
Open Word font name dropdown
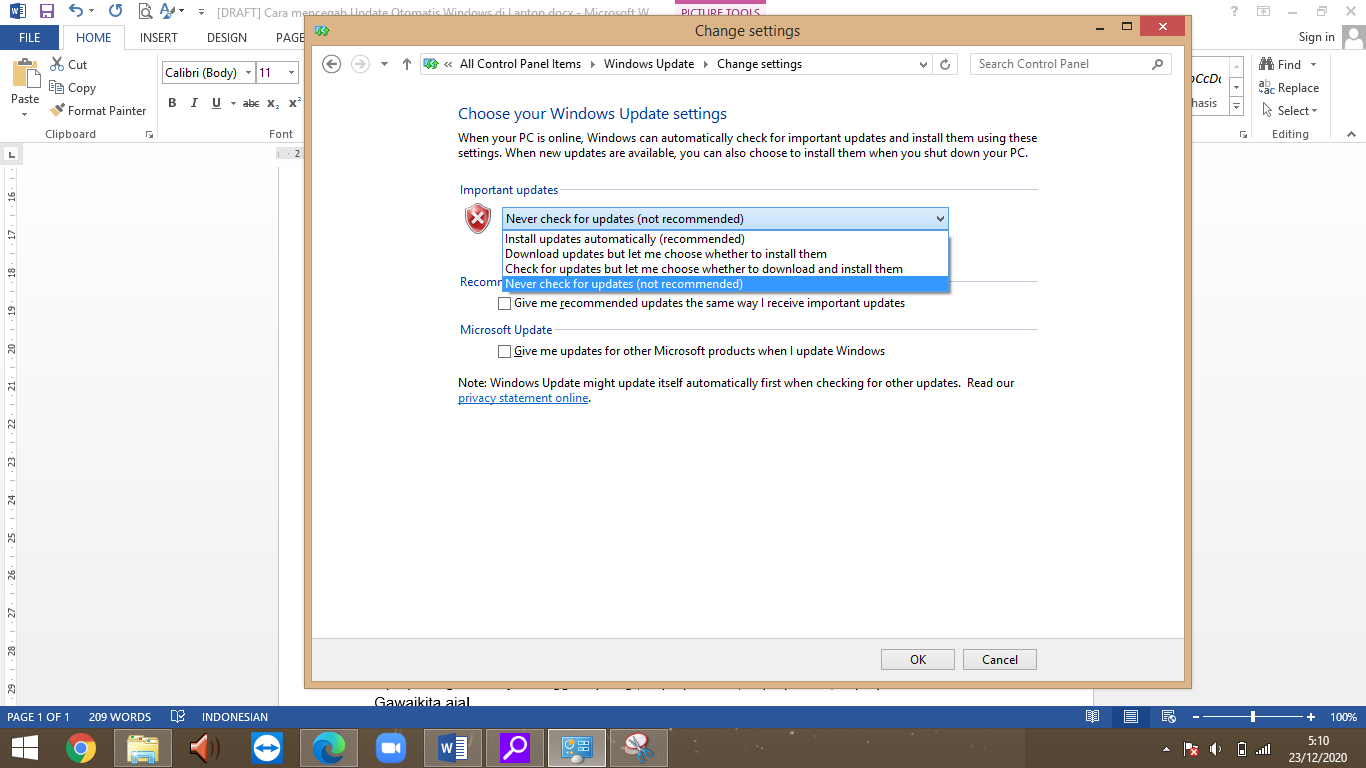point(249,73)
